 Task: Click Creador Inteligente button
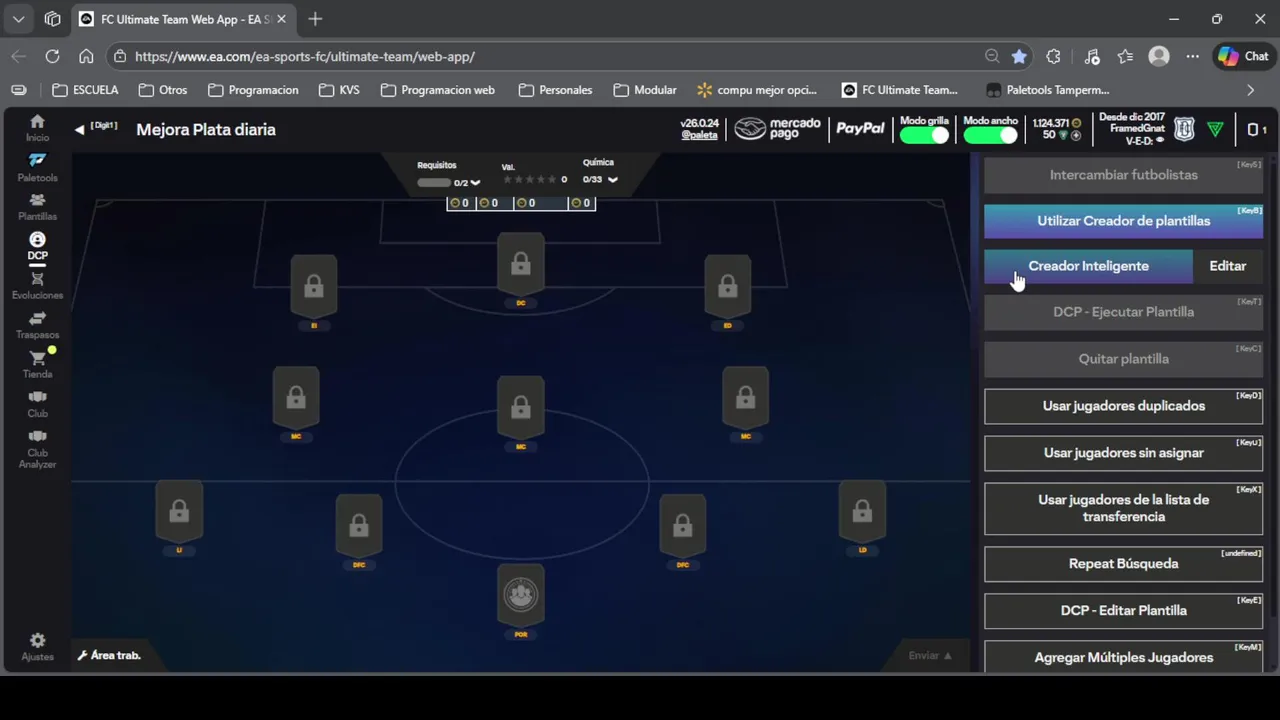coord(1088,266)
